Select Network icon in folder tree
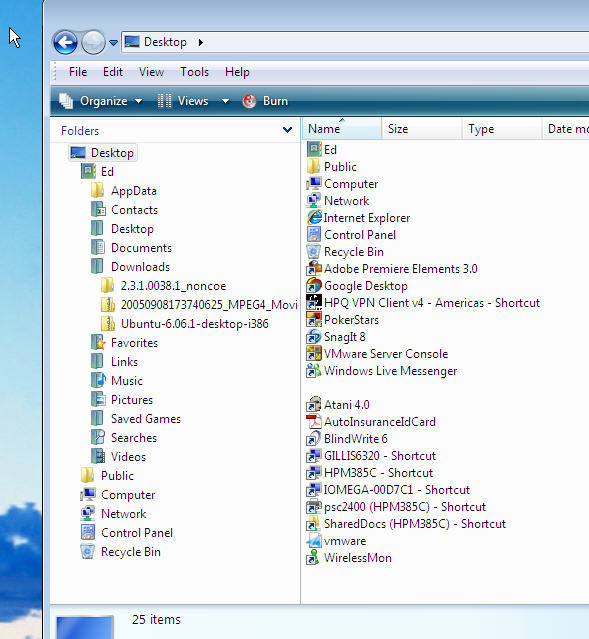Viewport: 589px width, 639px height. pos(88,513)
